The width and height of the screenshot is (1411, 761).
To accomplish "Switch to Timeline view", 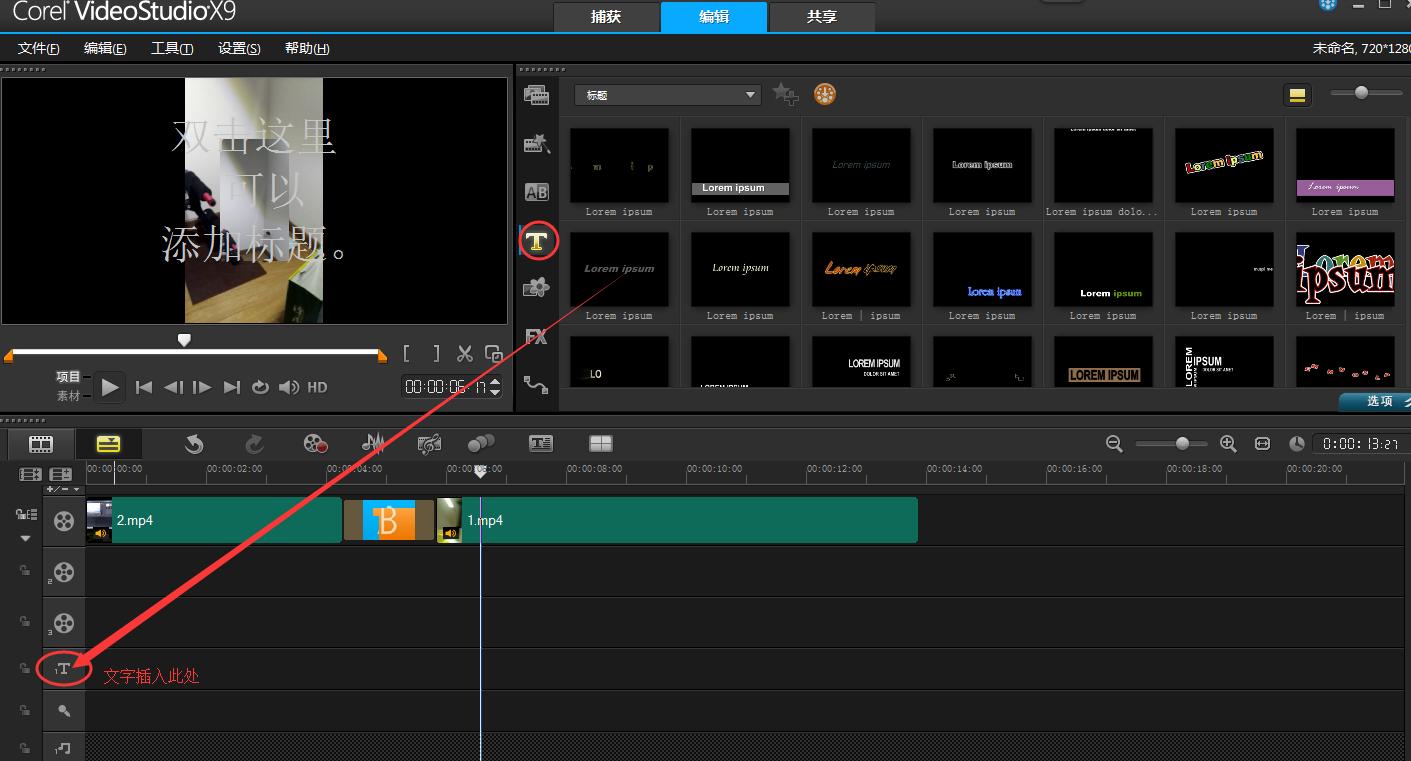I will pos(108,443).
